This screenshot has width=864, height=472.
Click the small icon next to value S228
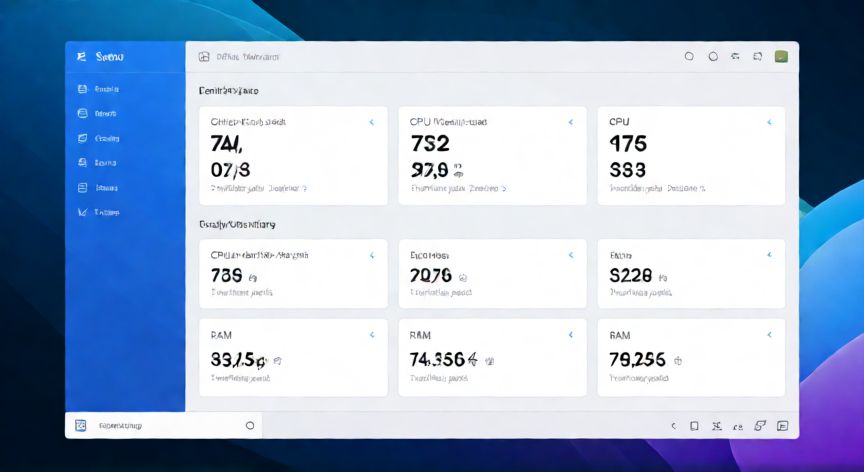point(663,278)
